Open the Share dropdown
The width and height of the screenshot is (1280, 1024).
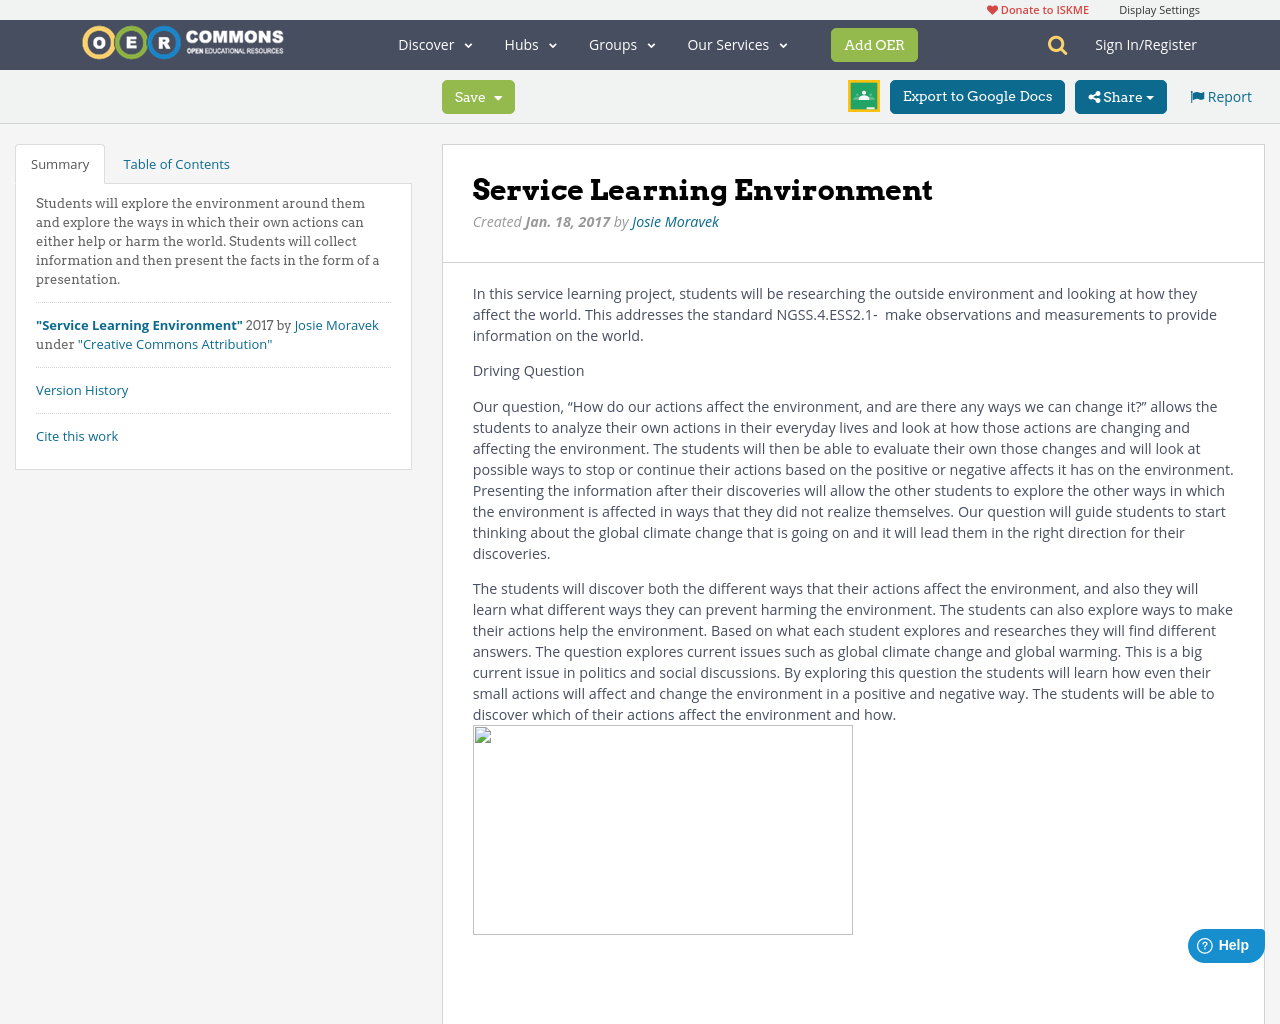pyautogui.click(x=1121, y=97)
